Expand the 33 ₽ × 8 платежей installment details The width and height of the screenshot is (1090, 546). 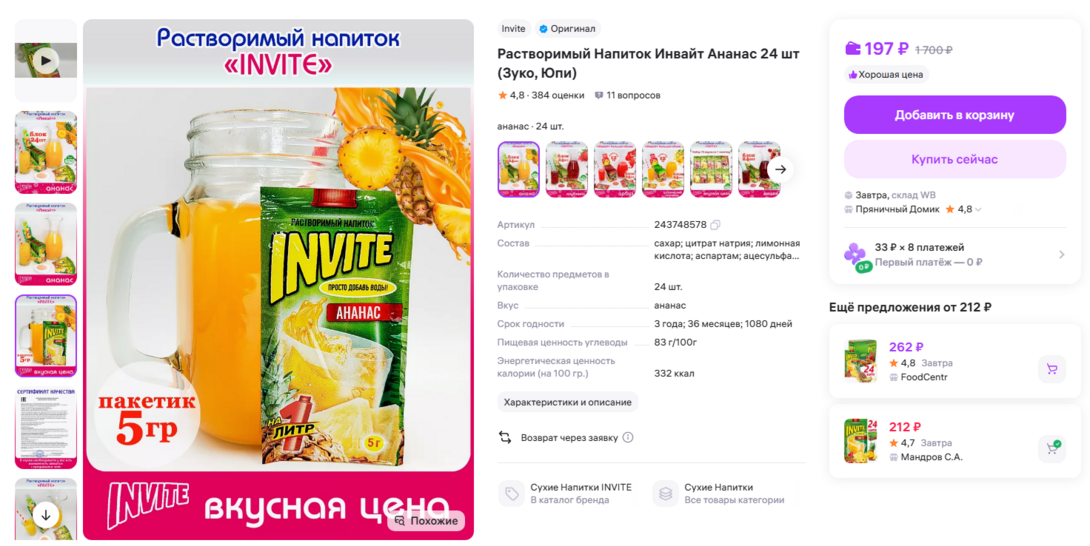point(954,255)
